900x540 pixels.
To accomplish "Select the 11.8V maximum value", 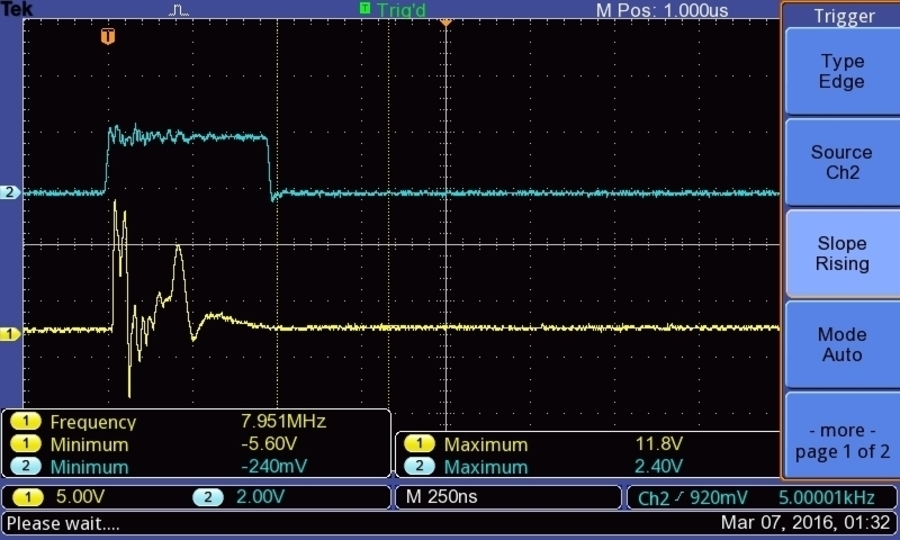I will coord(659,444).
